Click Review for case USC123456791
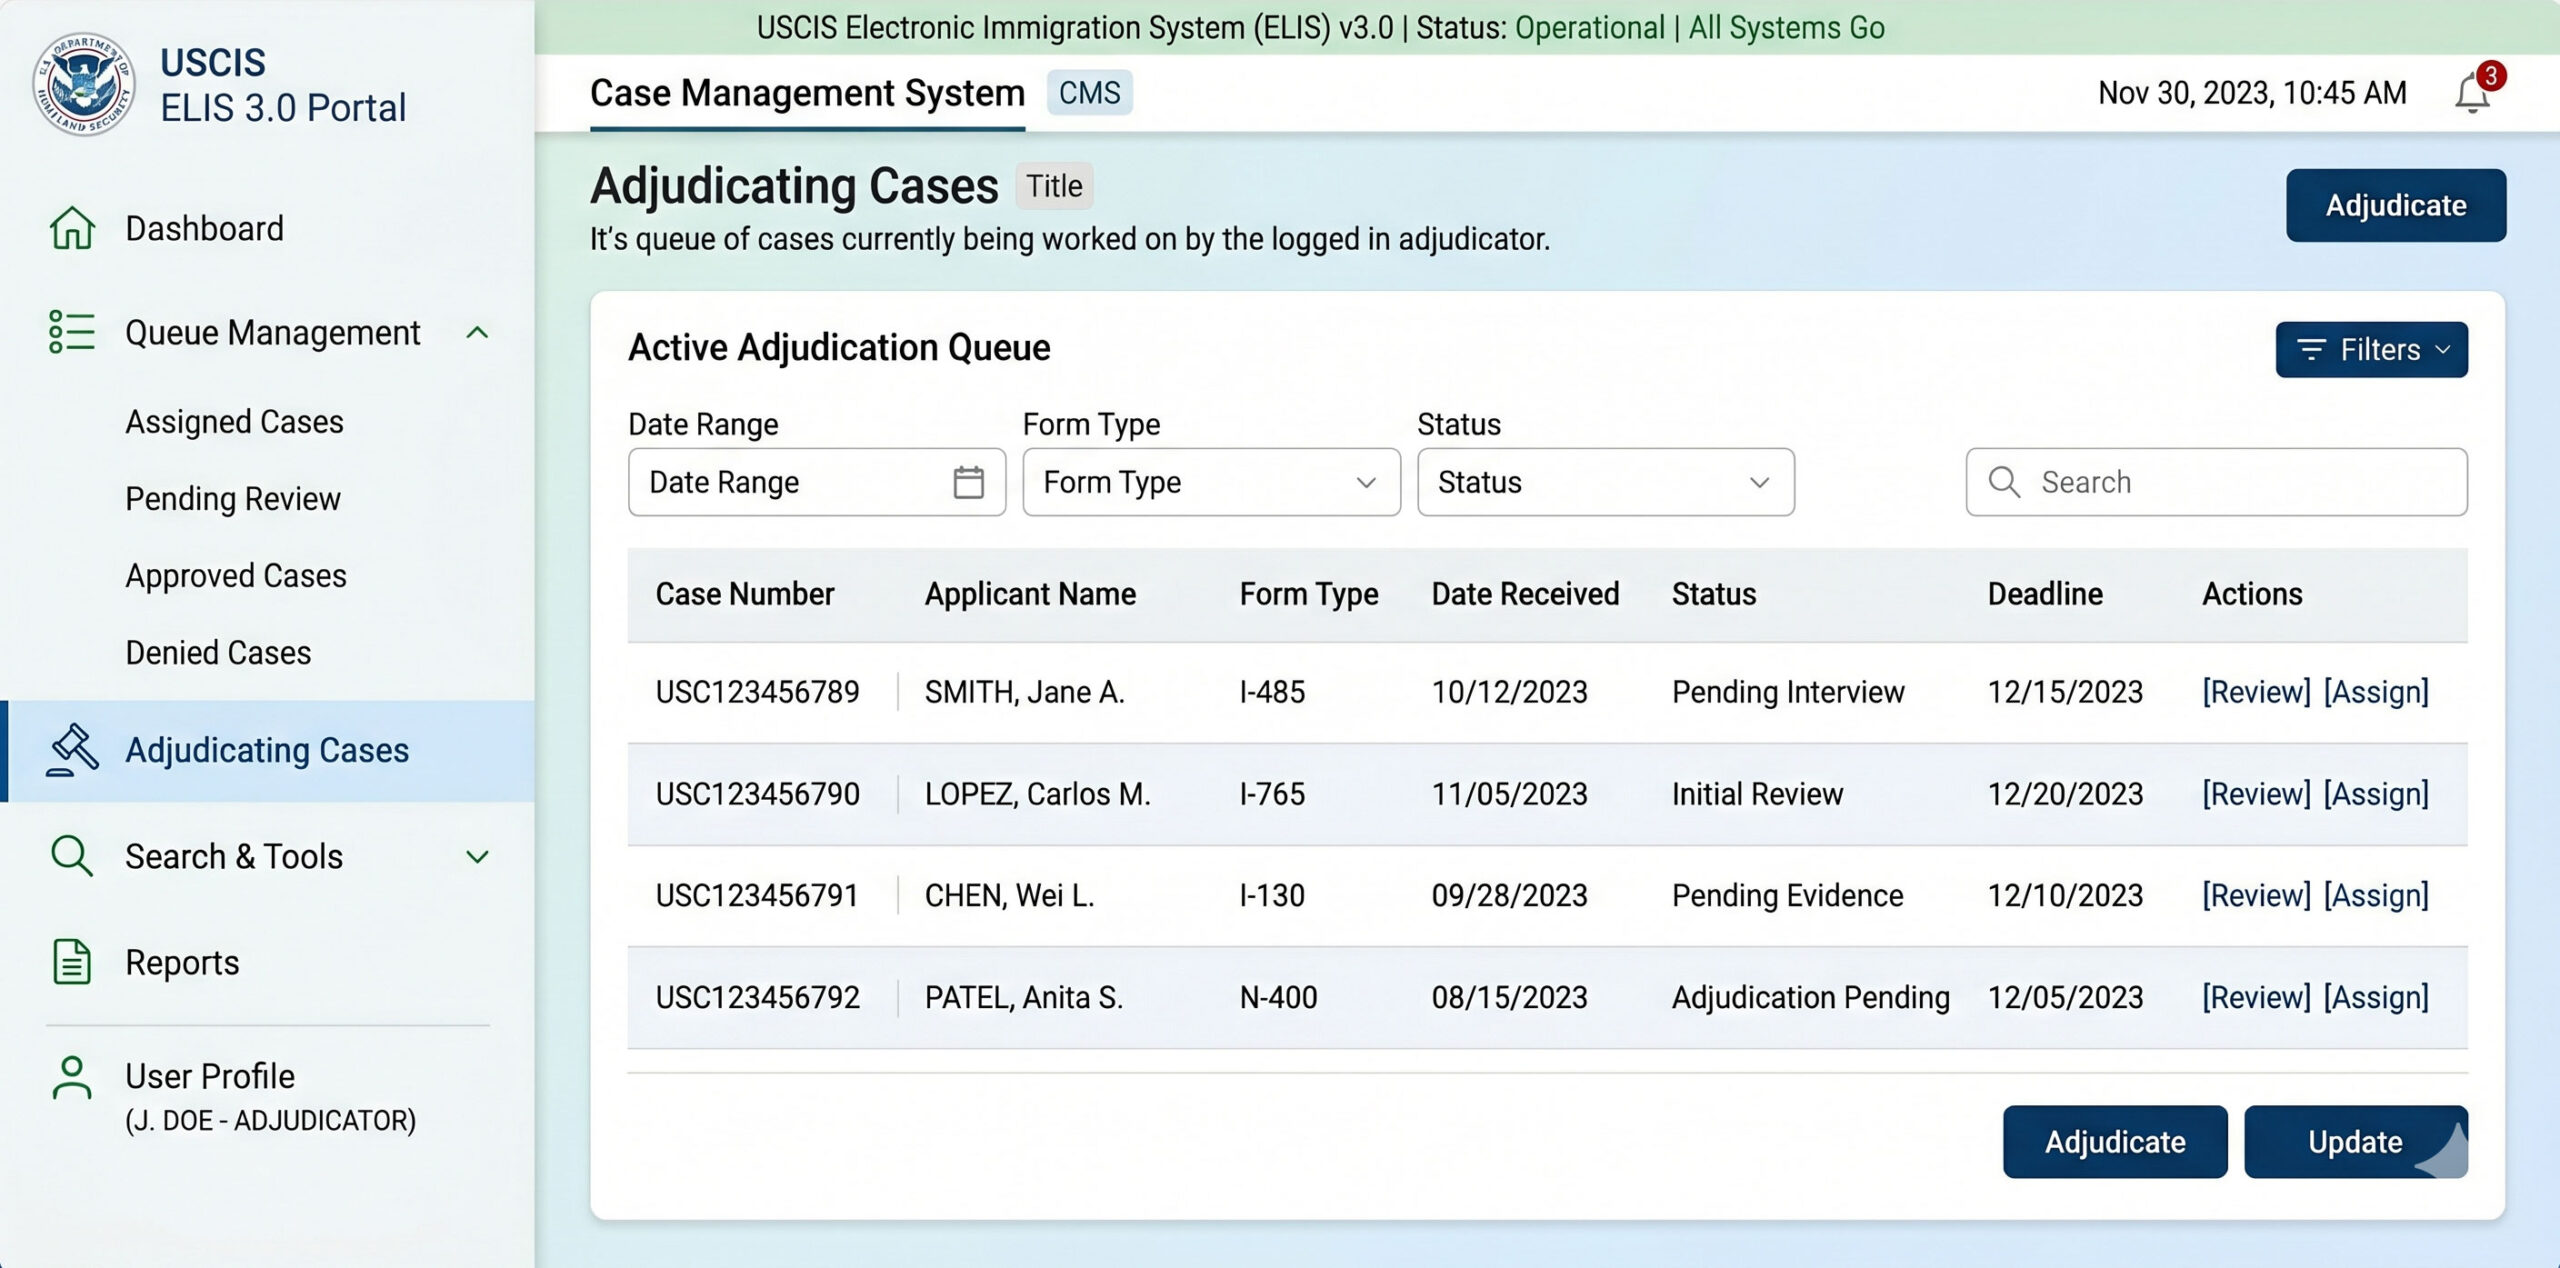The width and height of the screenshot is (2560, 1268). click(2254, 895)
